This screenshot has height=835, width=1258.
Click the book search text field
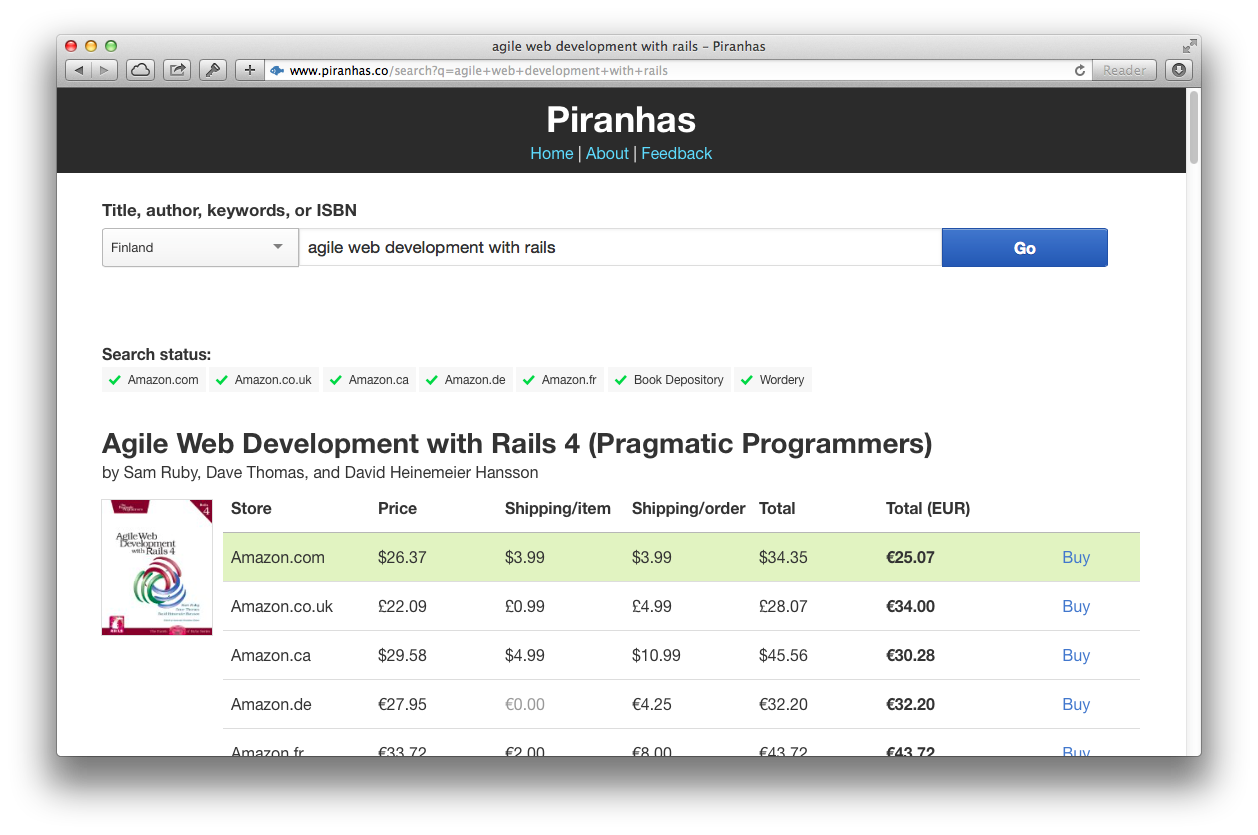(620, 247)
